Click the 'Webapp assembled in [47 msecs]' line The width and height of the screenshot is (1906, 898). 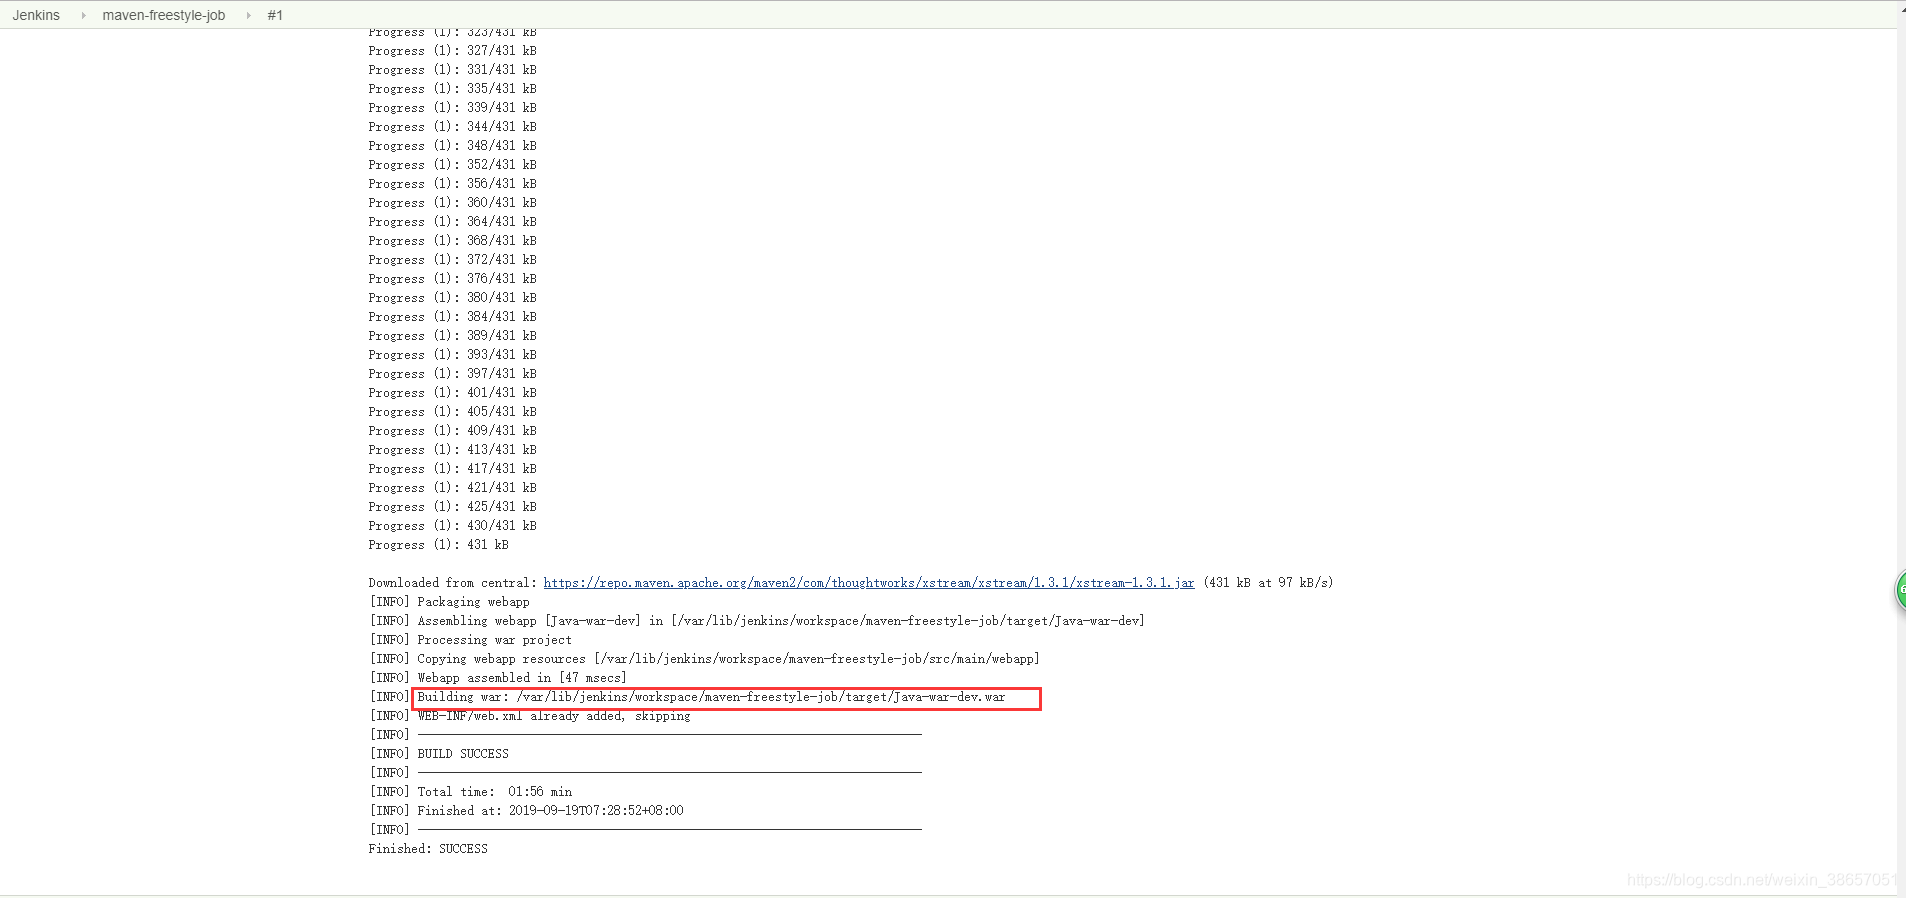pos(498,678)
